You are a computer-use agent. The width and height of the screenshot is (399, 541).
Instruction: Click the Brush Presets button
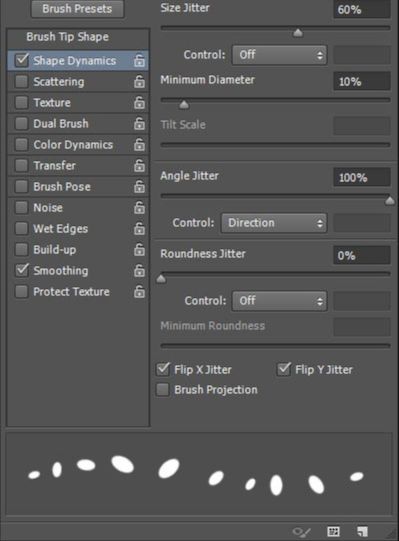tap(77, 9)
